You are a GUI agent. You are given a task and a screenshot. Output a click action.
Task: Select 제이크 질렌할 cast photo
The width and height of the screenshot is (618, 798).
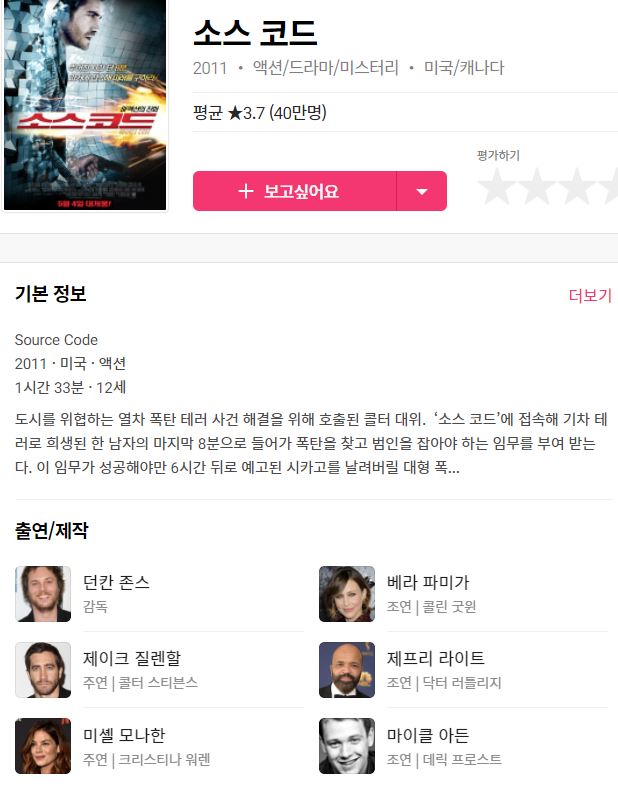click(43, 670)
